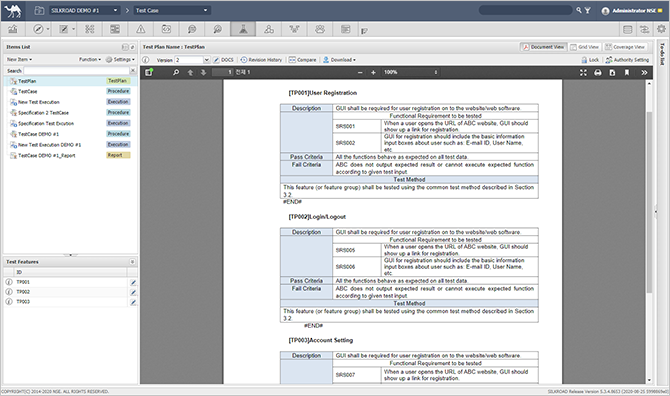Image resolution: width=670 pixels, height=396 pixels.
Task: Select TestPlan item in Items List
Action: 70,81
